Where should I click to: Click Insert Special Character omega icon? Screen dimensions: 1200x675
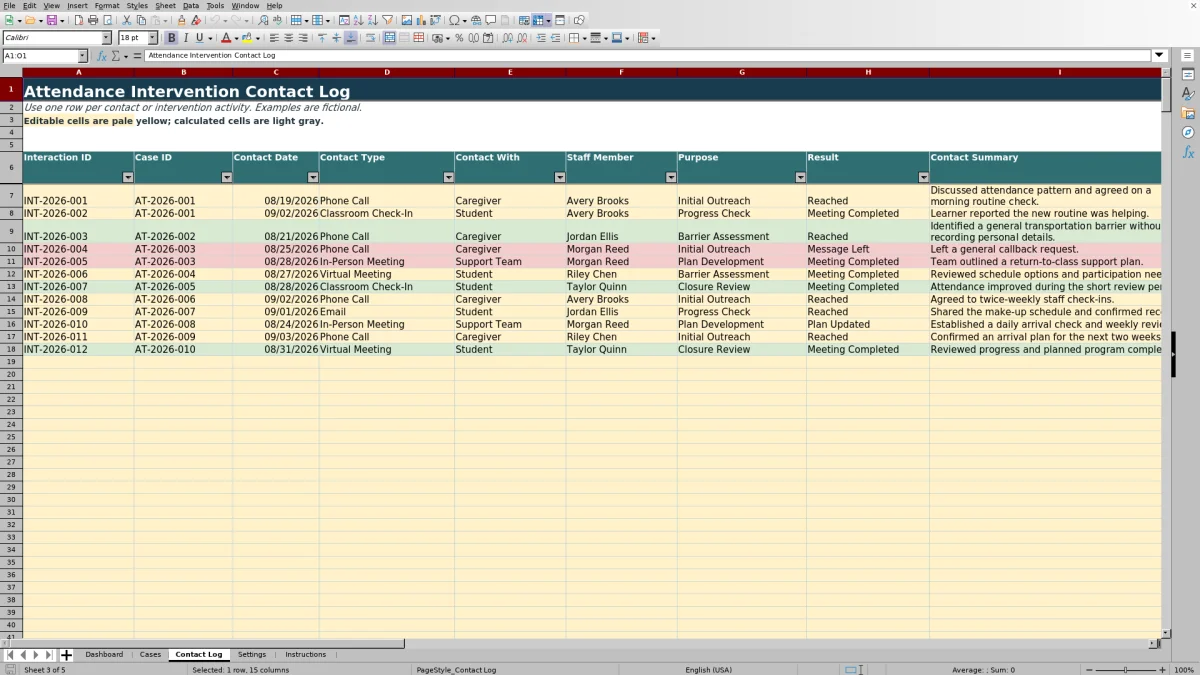455,20
